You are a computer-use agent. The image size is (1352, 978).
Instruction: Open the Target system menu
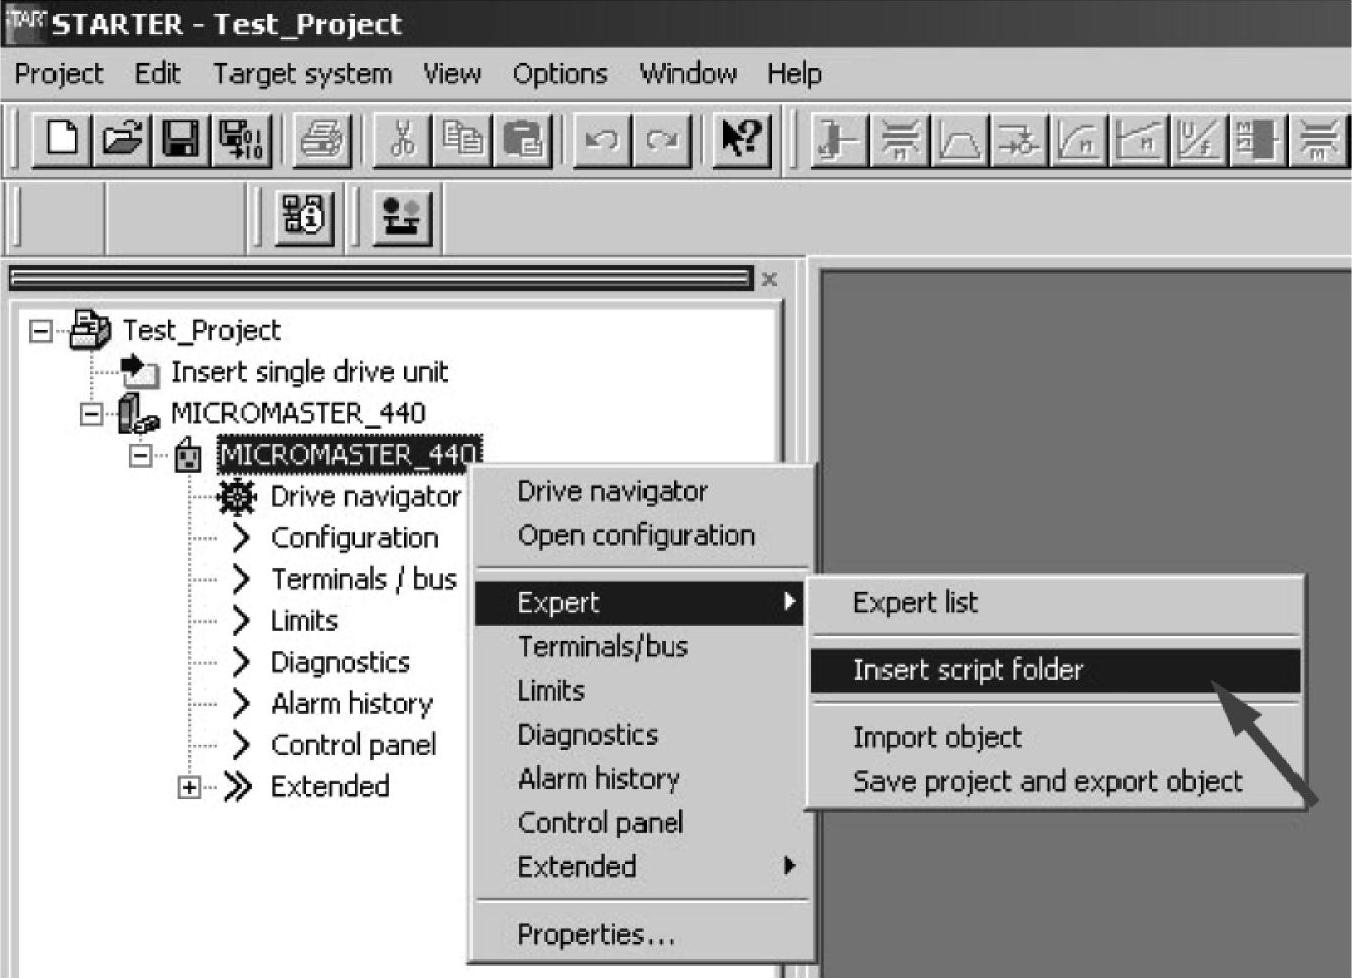coord(302,74)
